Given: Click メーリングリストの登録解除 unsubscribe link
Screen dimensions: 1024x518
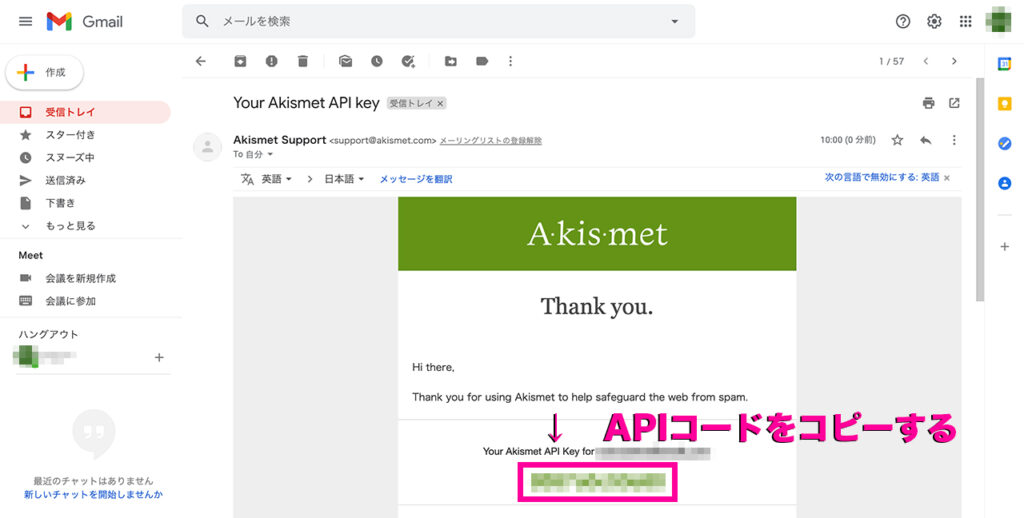Looking at the screenshot, I should [x=490, y=140].
